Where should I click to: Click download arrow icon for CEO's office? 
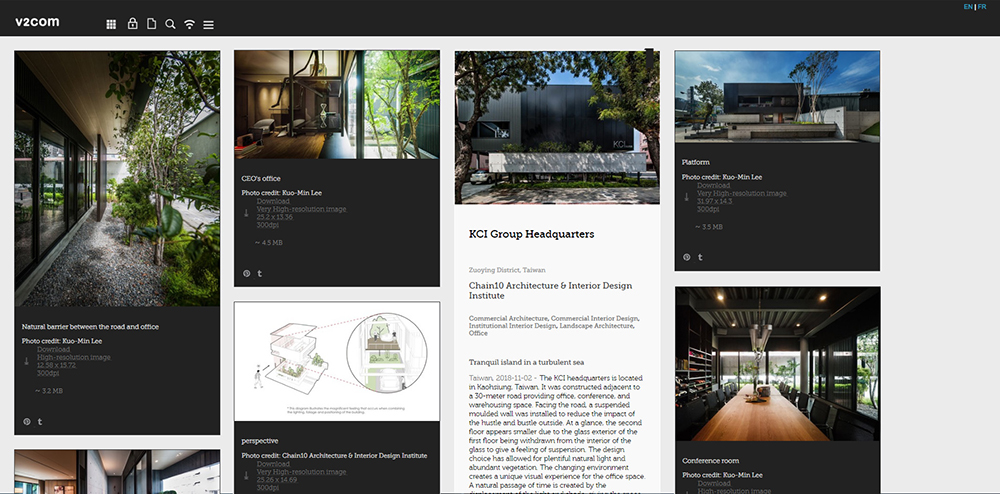pyautogui.click(x=247, y=213)
